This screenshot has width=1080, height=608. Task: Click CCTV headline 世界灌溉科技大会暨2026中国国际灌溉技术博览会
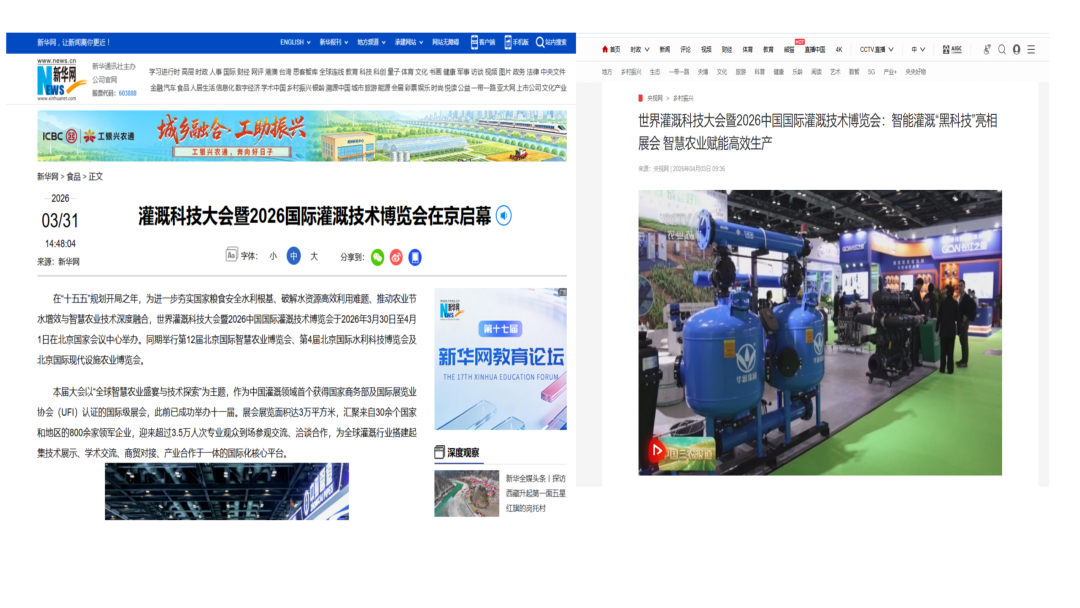818,132
